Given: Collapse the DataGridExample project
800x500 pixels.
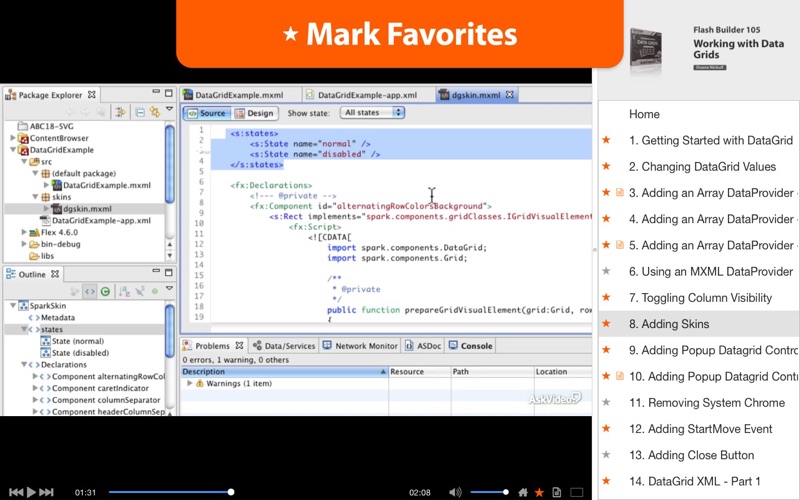Looking at the screenshot, I should tap(13, 149).
